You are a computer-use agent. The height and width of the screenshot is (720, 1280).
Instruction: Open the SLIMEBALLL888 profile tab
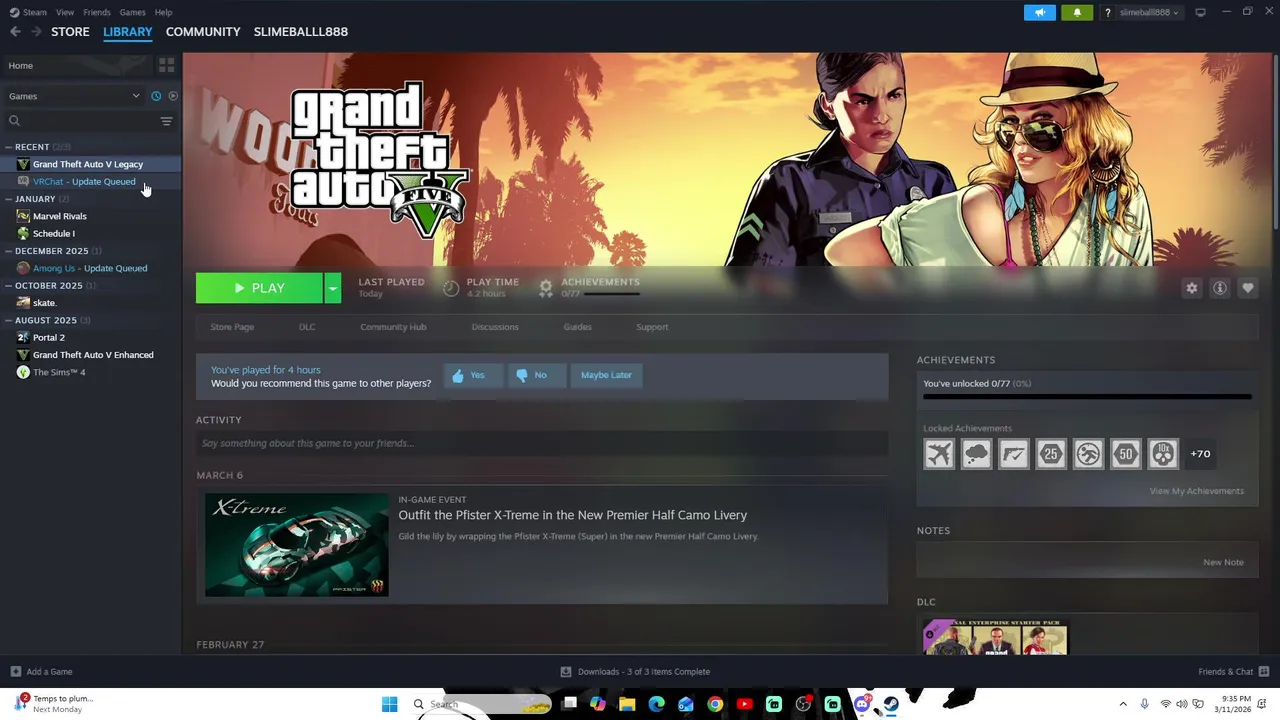tap(301, 32)
